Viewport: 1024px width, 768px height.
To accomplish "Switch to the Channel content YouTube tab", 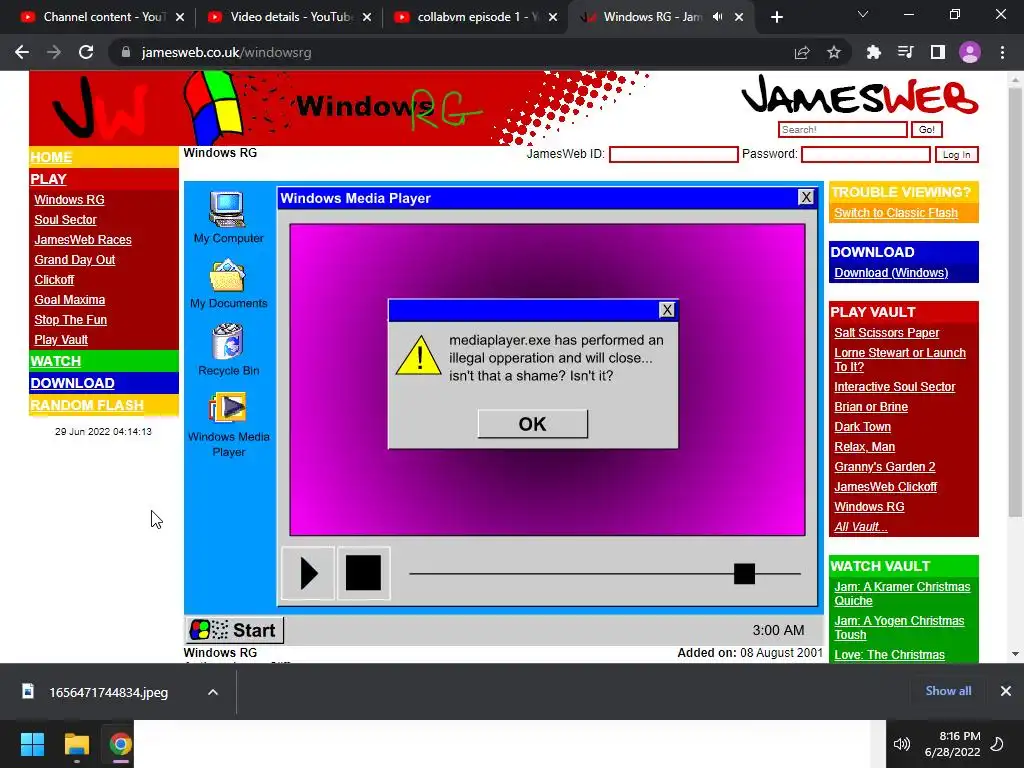I will point(103,17).
